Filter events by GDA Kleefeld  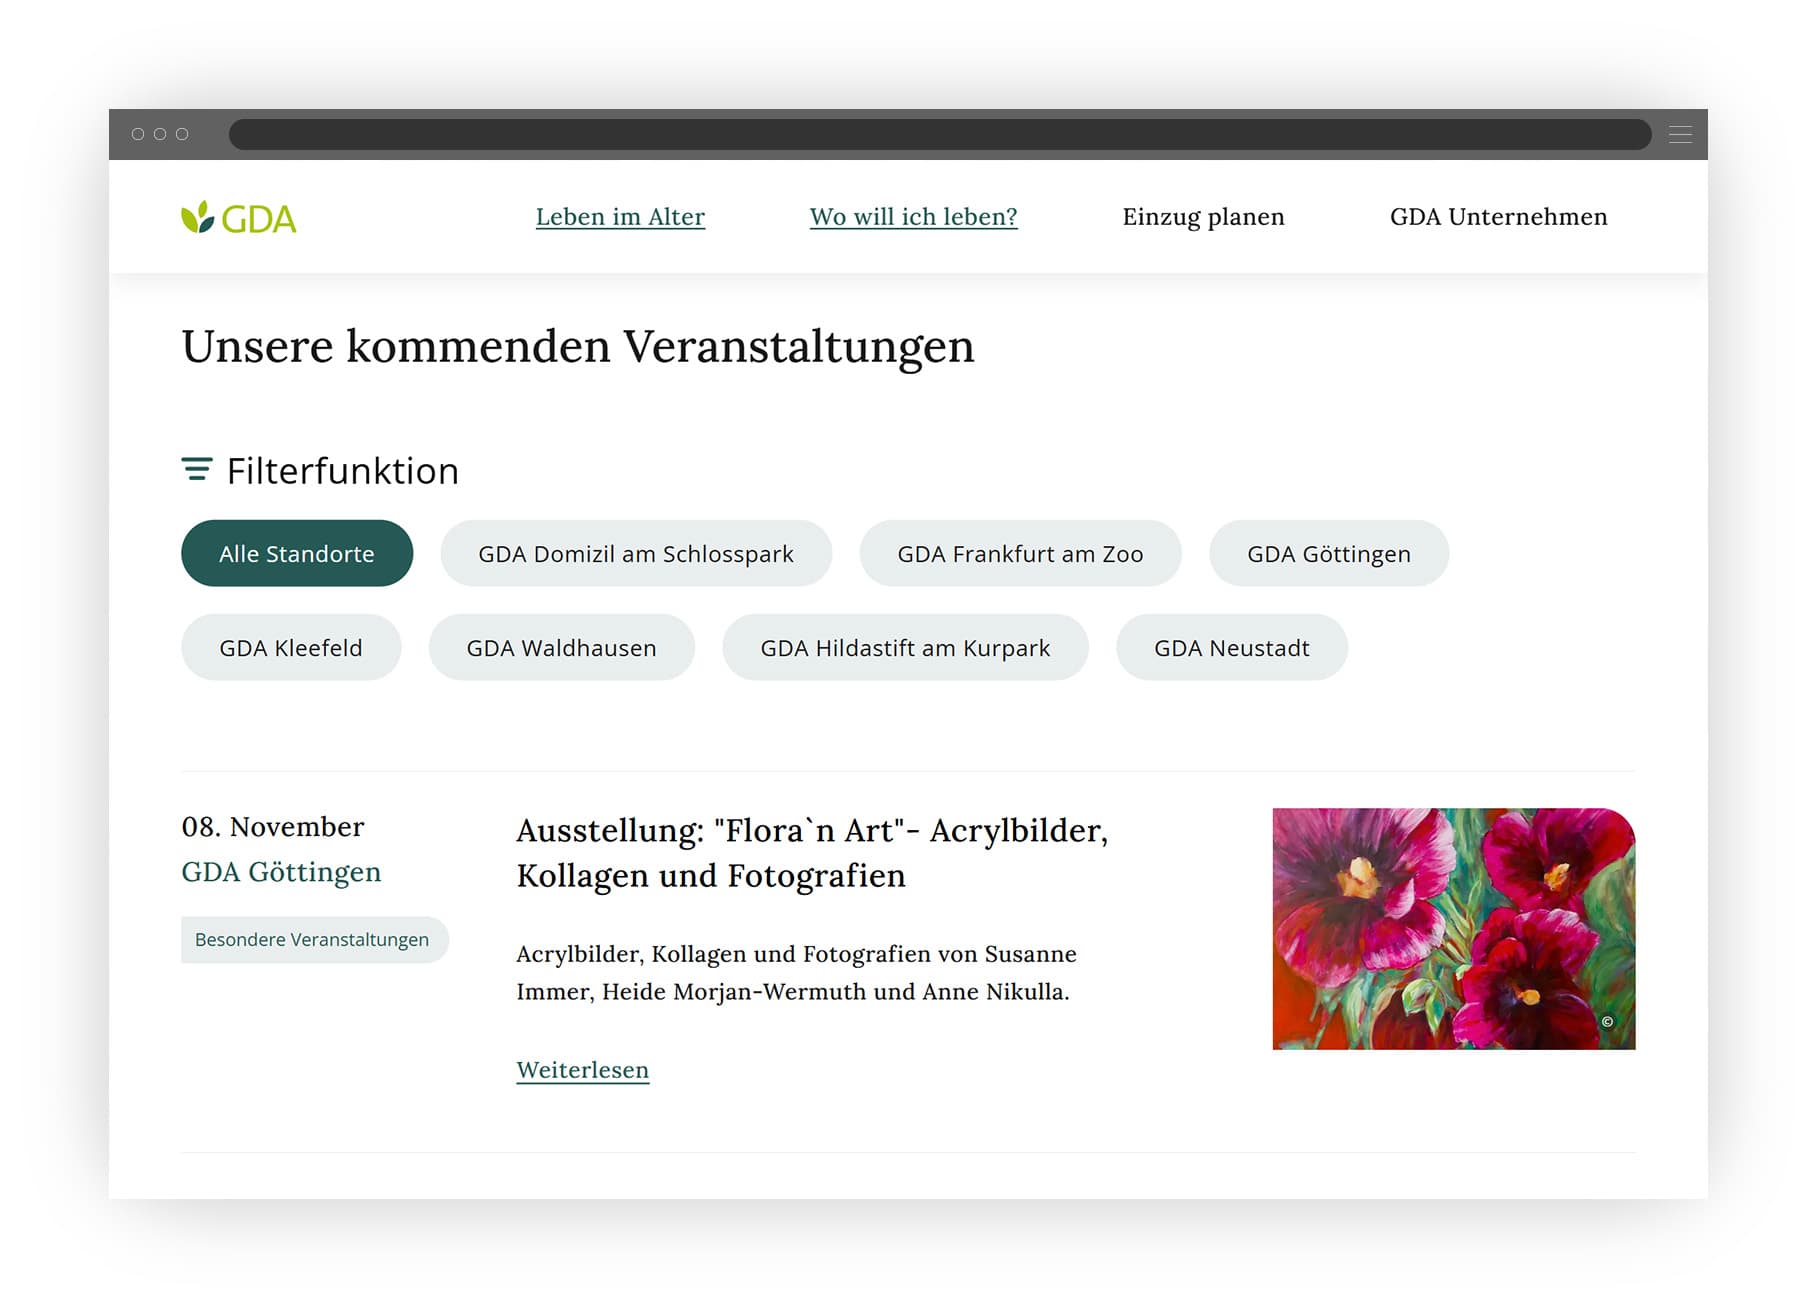290,647
